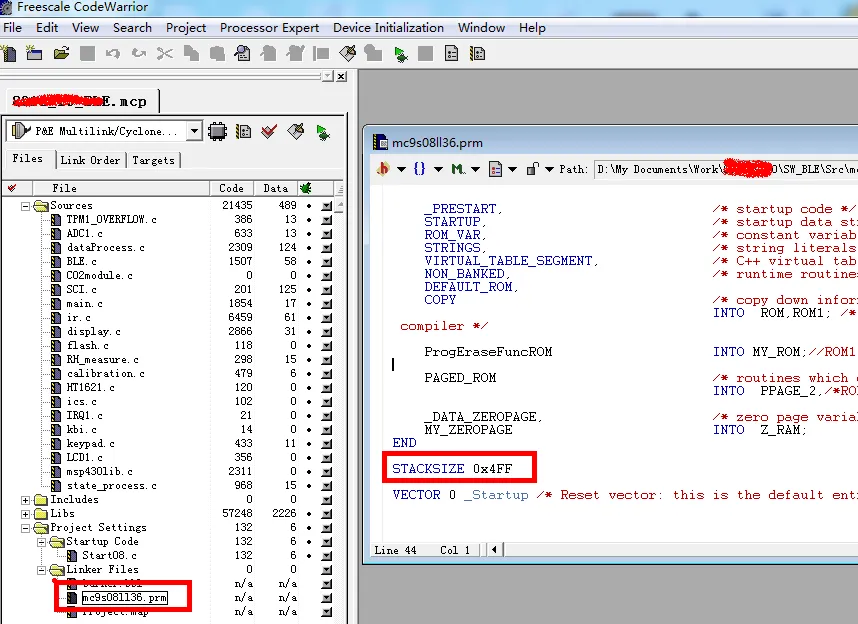The height and width of the screenshot is (624, 858).
Task: Click the markers 'M' icon in editor
Action: click(457, 169)
